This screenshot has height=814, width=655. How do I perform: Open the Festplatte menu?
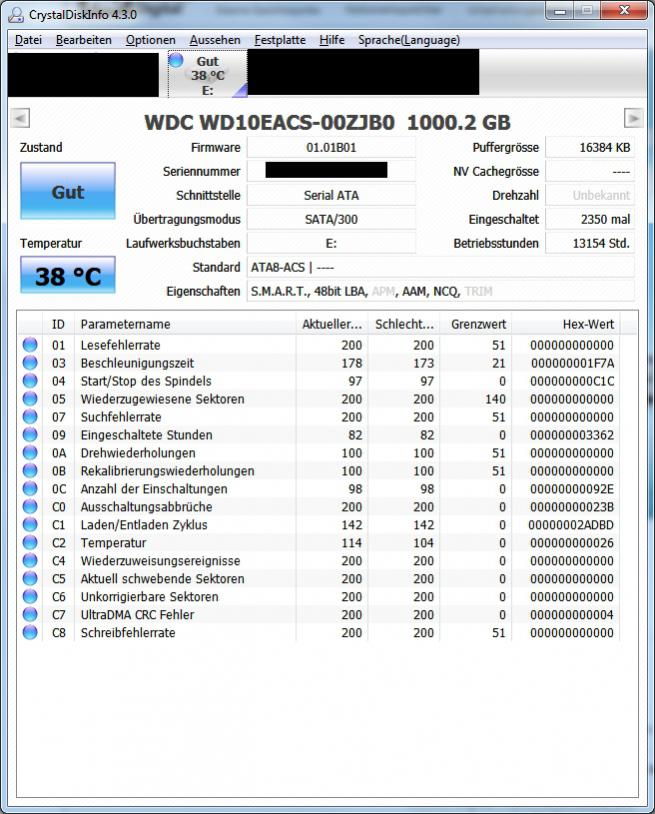[280, 40]
